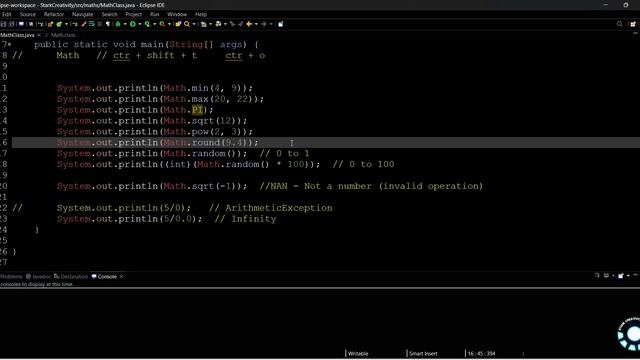Click the toolbar Search magnifier icon
Viewport: 640px width, 360px height.
(x=187, y=24)
